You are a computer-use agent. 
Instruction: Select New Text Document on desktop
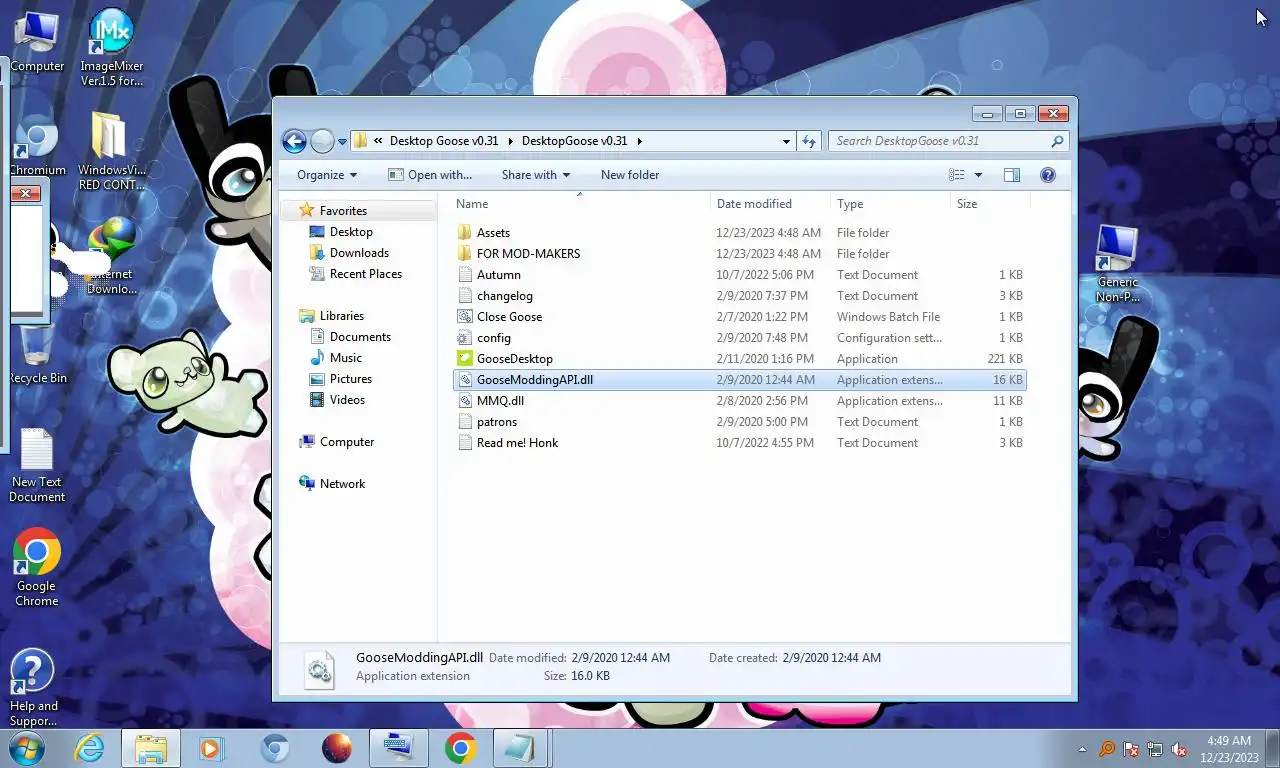(37, 466)
